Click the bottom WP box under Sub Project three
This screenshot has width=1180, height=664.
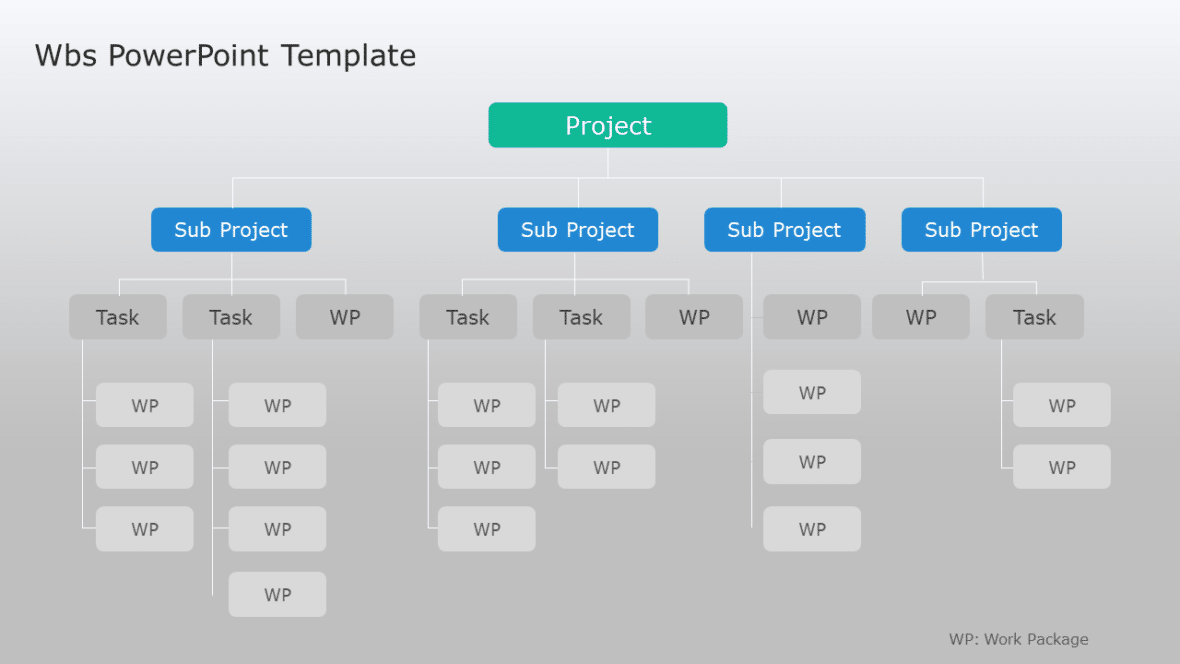point(812,529)
